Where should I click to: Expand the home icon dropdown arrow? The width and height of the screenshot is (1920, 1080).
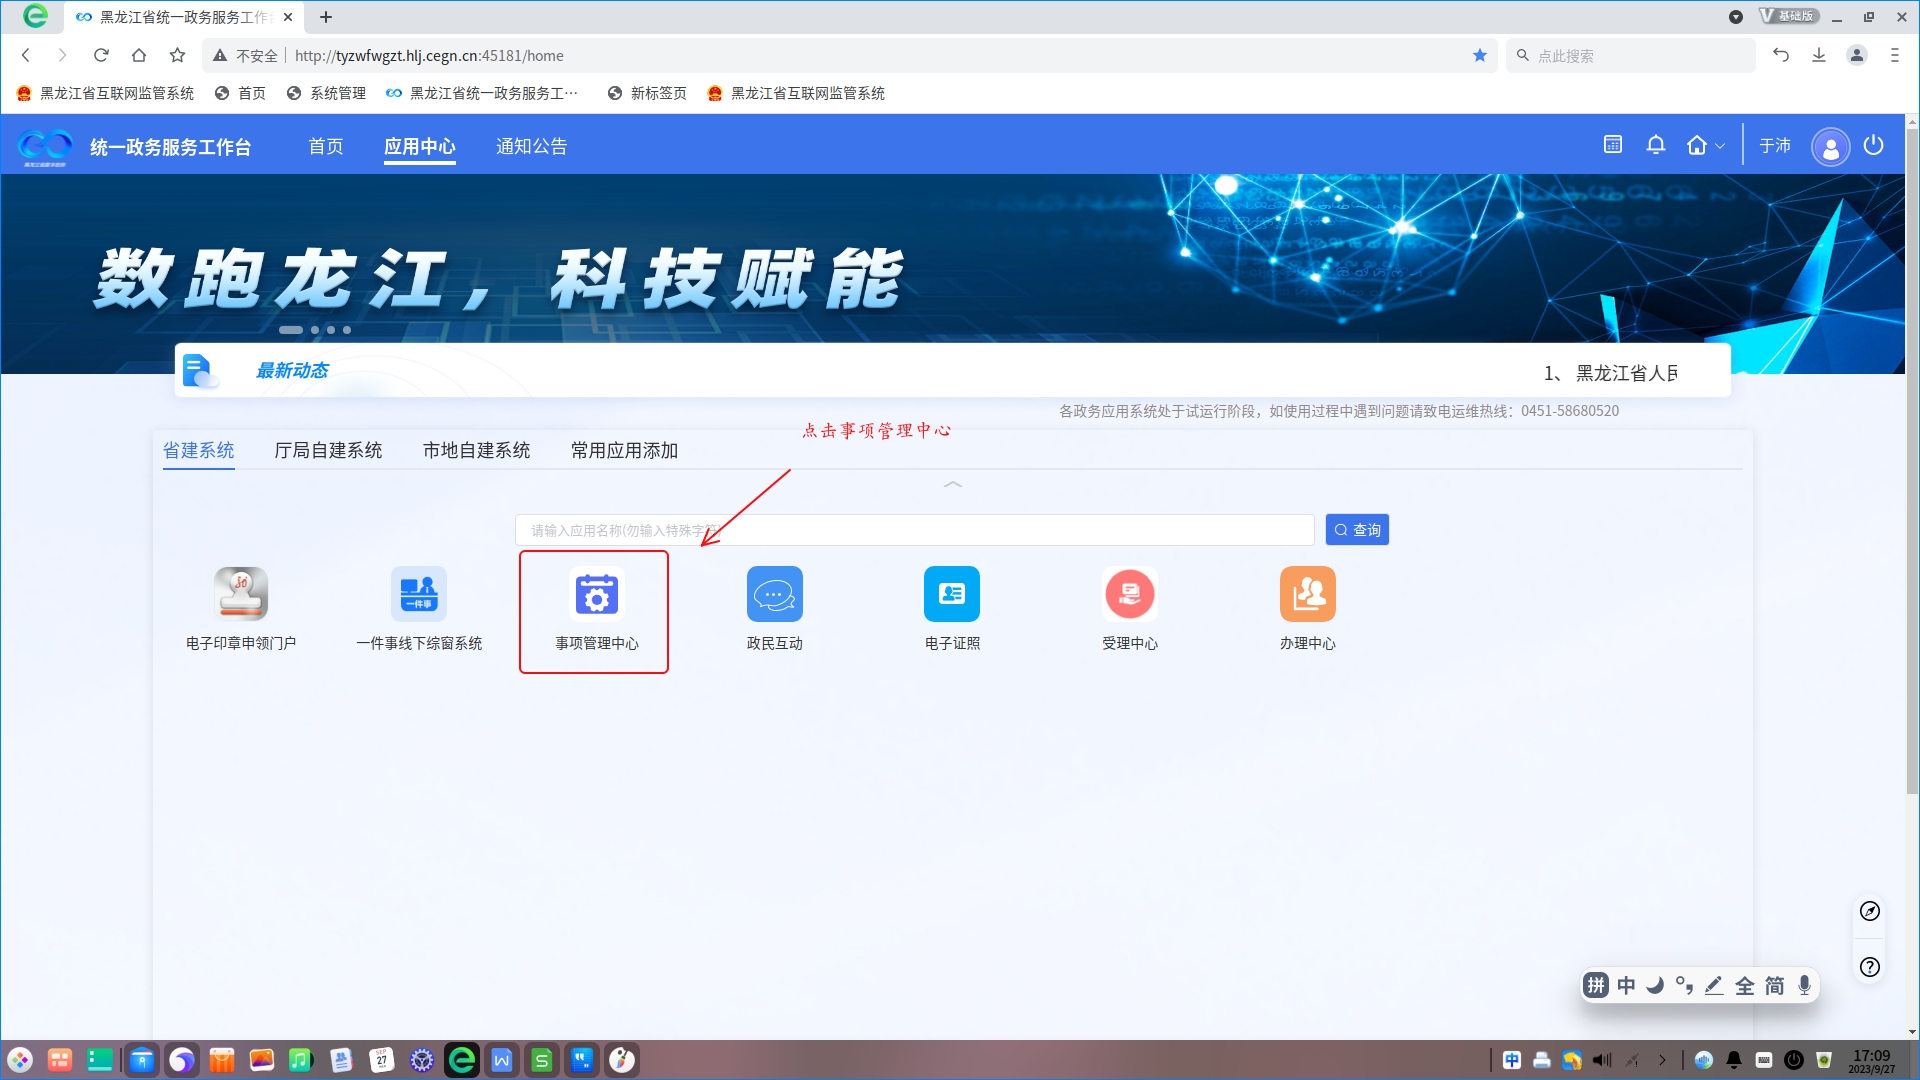click(1720, 146)
